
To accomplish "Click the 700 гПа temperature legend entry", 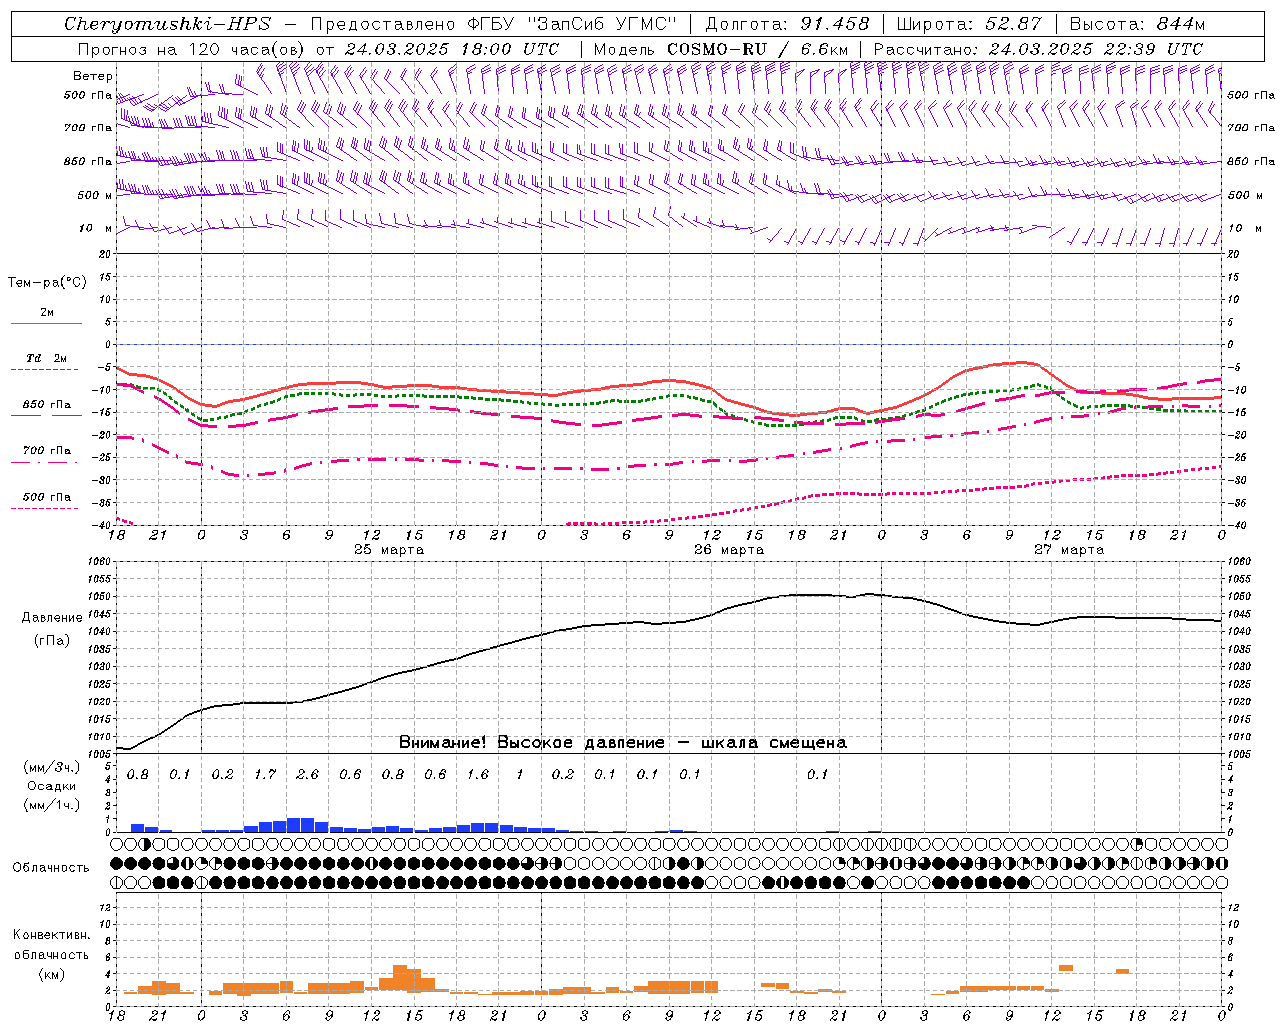I will click(46, 450).
